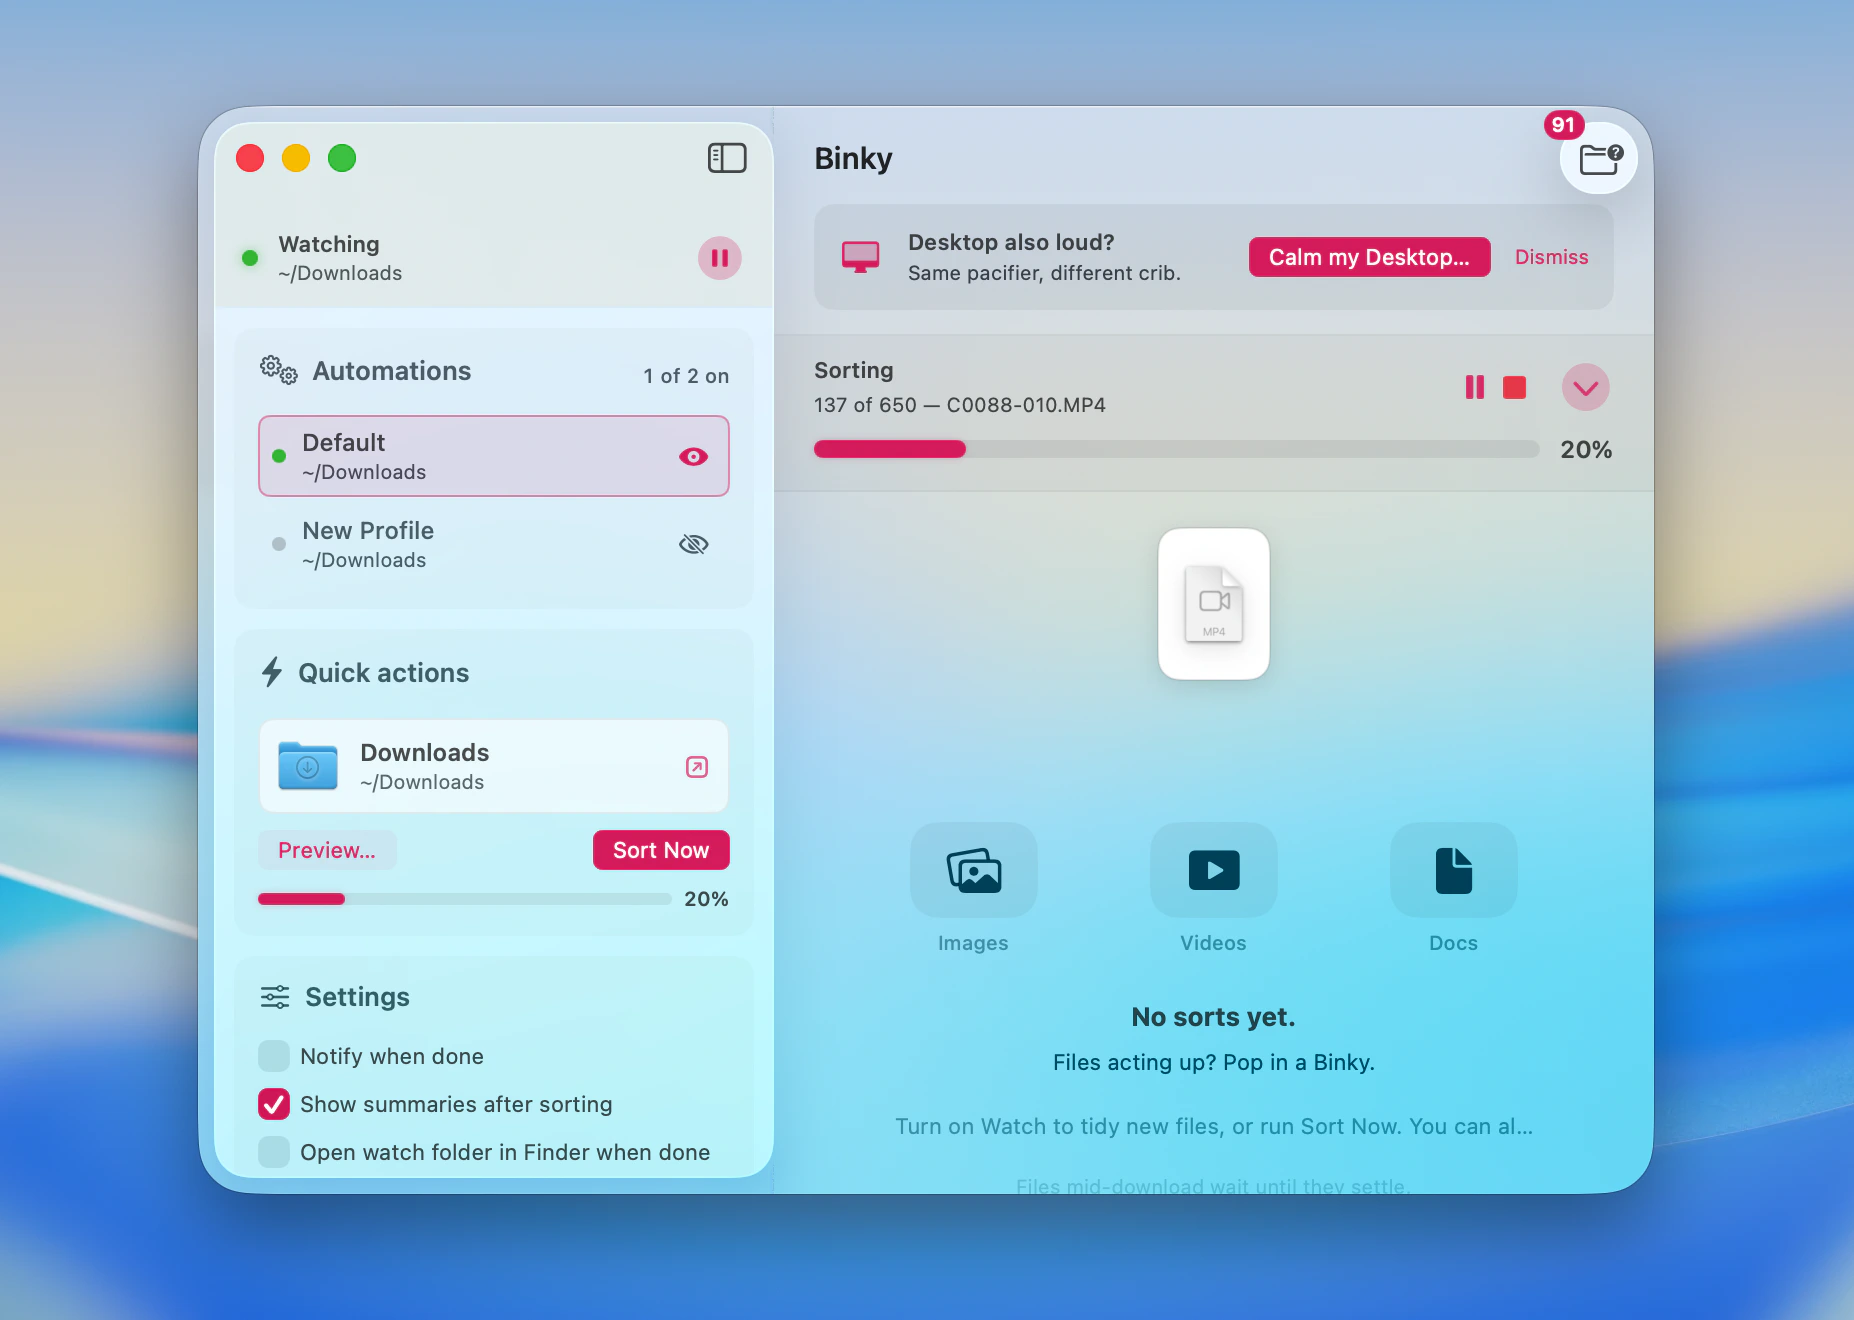Click the Downloads folder icon

click(x=307, y=766)
